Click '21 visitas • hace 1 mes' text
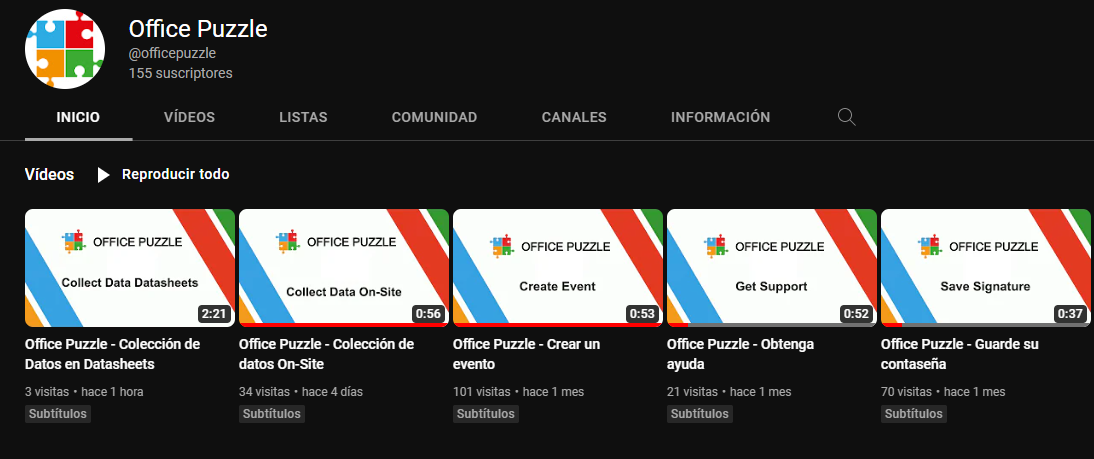1094x459 pixels. click(729, 392)
